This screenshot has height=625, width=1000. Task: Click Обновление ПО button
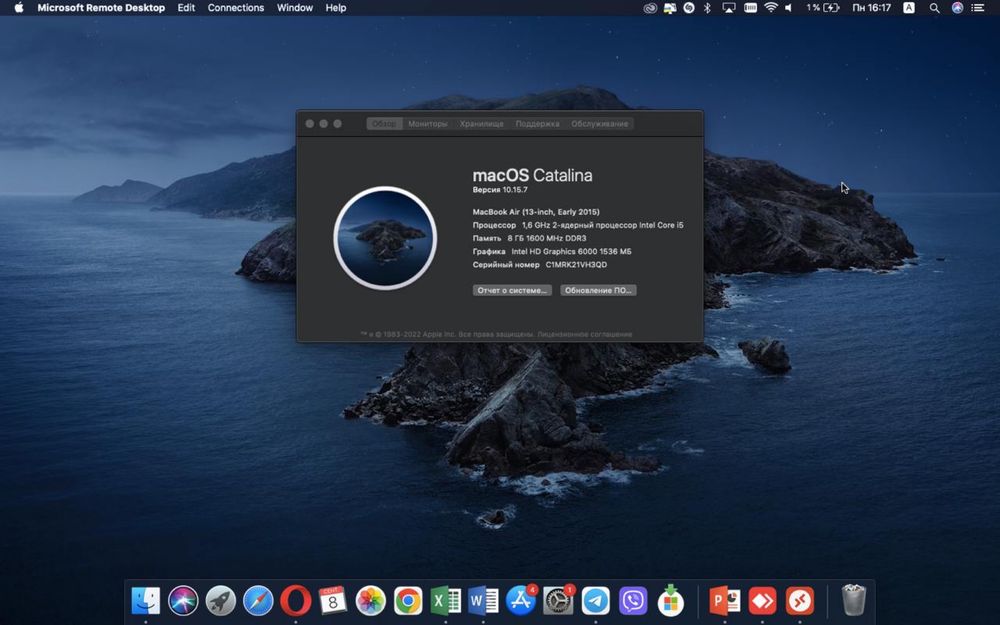[x=598, y=290]
